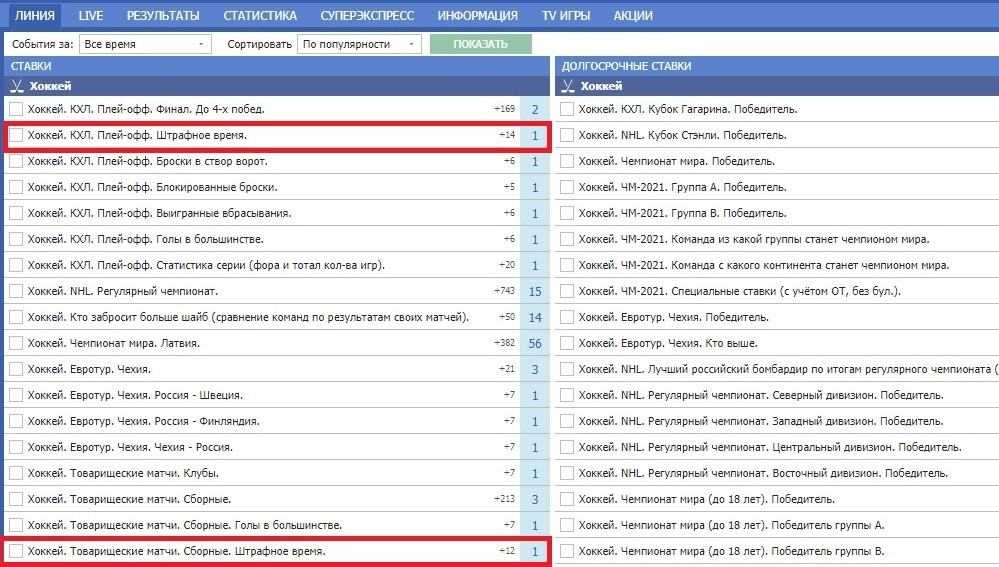Viewport: 999px width, 567px height.
Task: Click the +169 extra markets for КХЛ Финал
Action: pyautogui.click(x=504, y=109)
